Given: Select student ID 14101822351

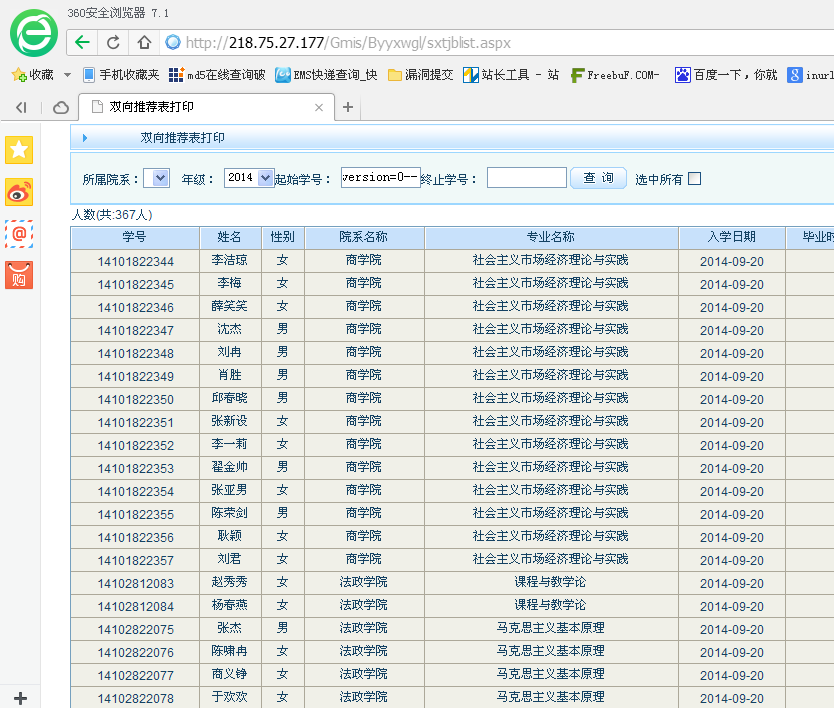Looking at the screenshot, I should [136, 423].
